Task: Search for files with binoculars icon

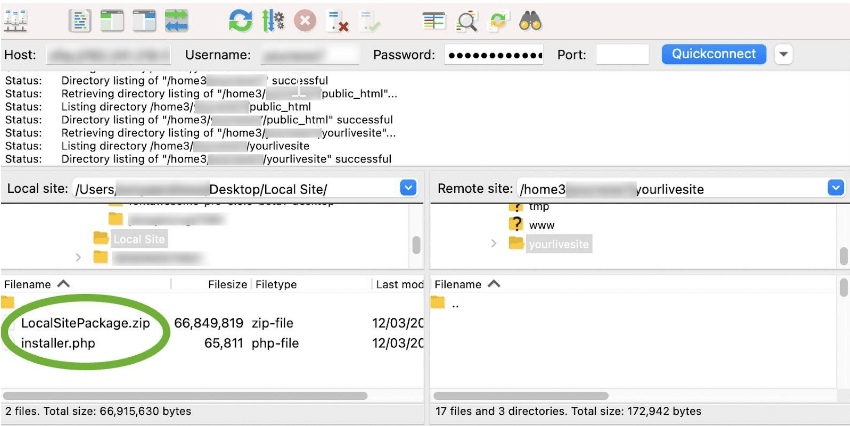Action: 531,21
